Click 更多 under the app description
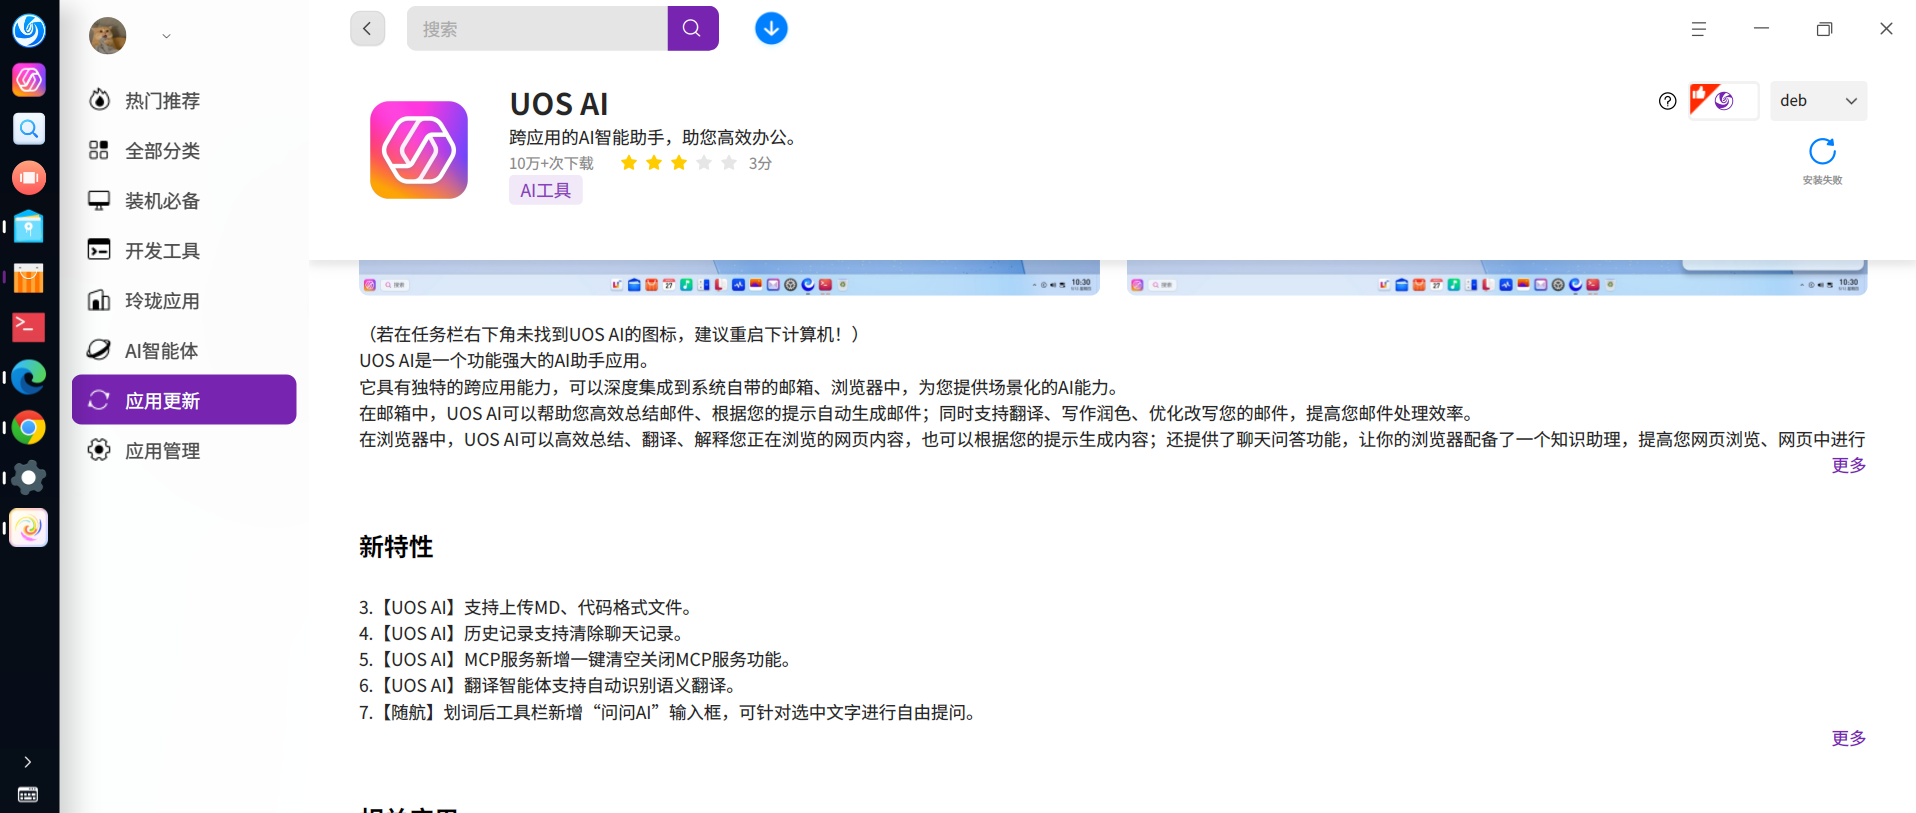1916x813 pixels. coord(1848,465)
